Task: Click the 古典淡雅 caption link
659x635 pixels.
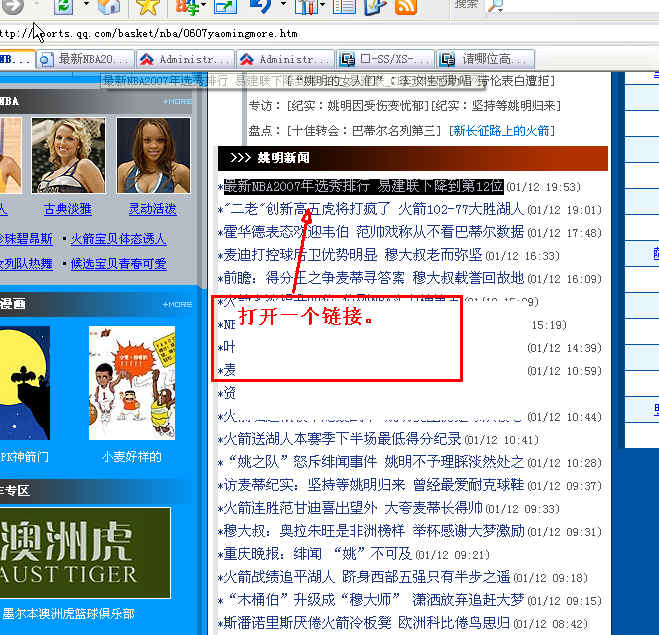Action: click(x=68, y=209)
